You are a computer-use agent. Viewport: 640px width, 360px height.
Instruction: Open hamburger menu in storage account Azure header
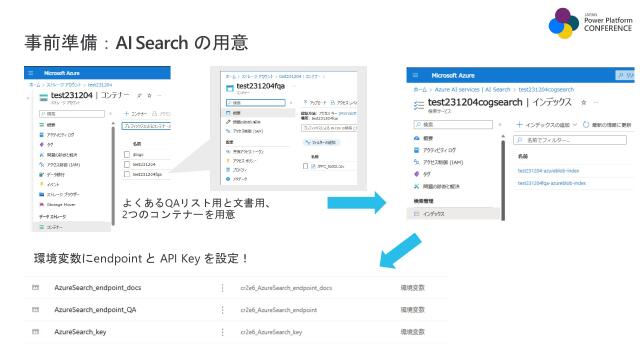pyautogui.click(x=31, y=73)
